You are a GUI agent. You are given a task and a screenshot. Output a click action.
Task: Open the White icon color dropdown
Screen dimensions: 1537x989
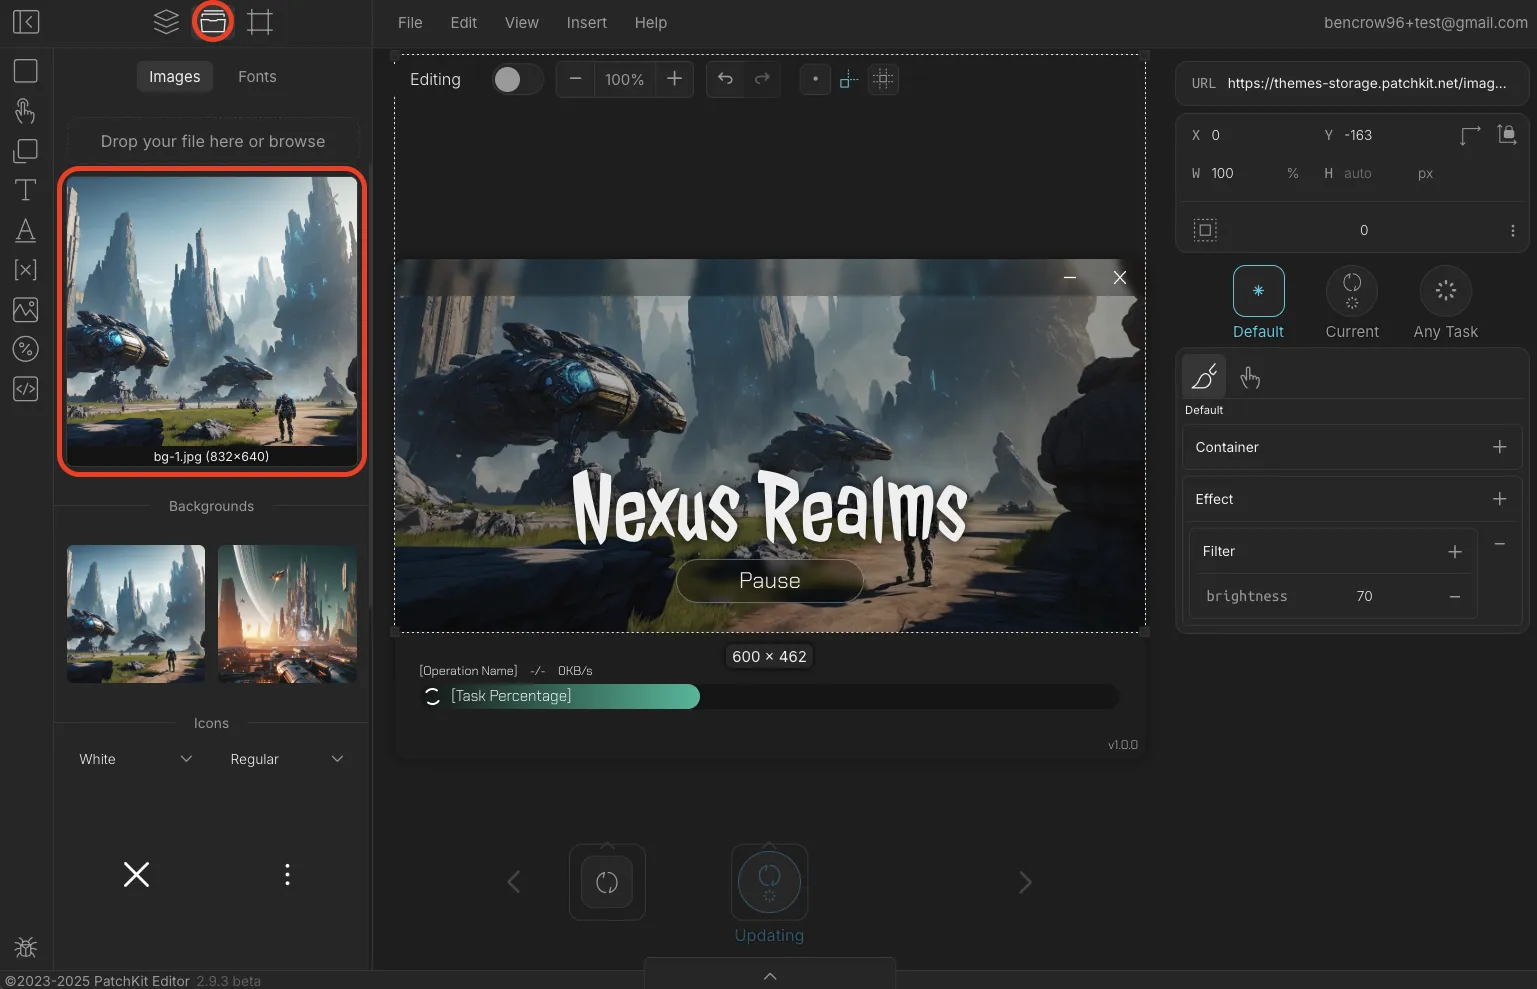pos(136,759)
